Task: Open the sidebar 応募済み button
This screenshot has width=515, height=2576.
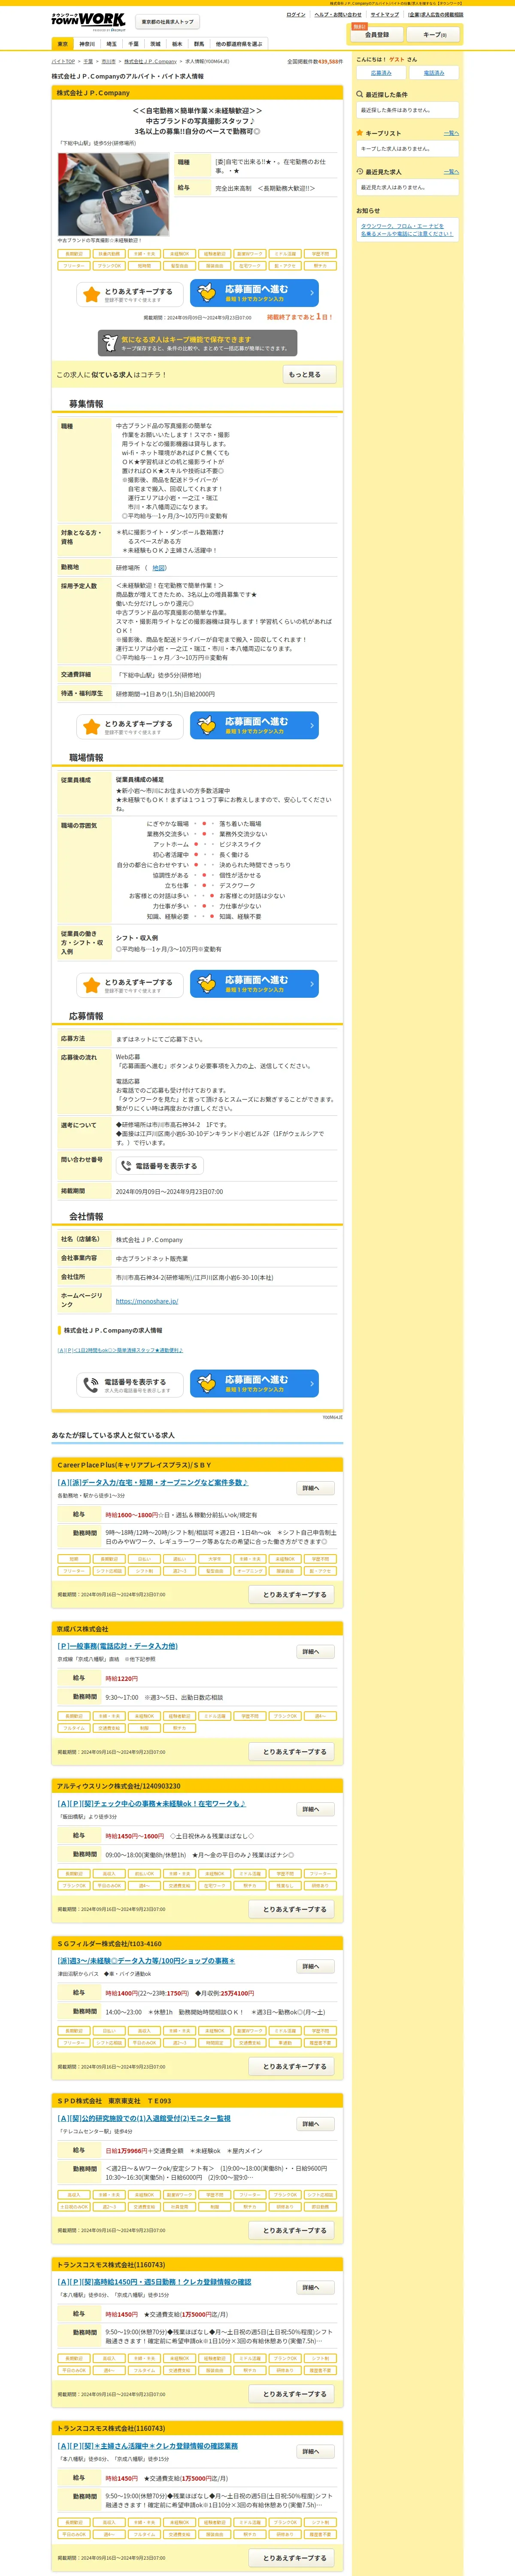Action: point(381,73)
